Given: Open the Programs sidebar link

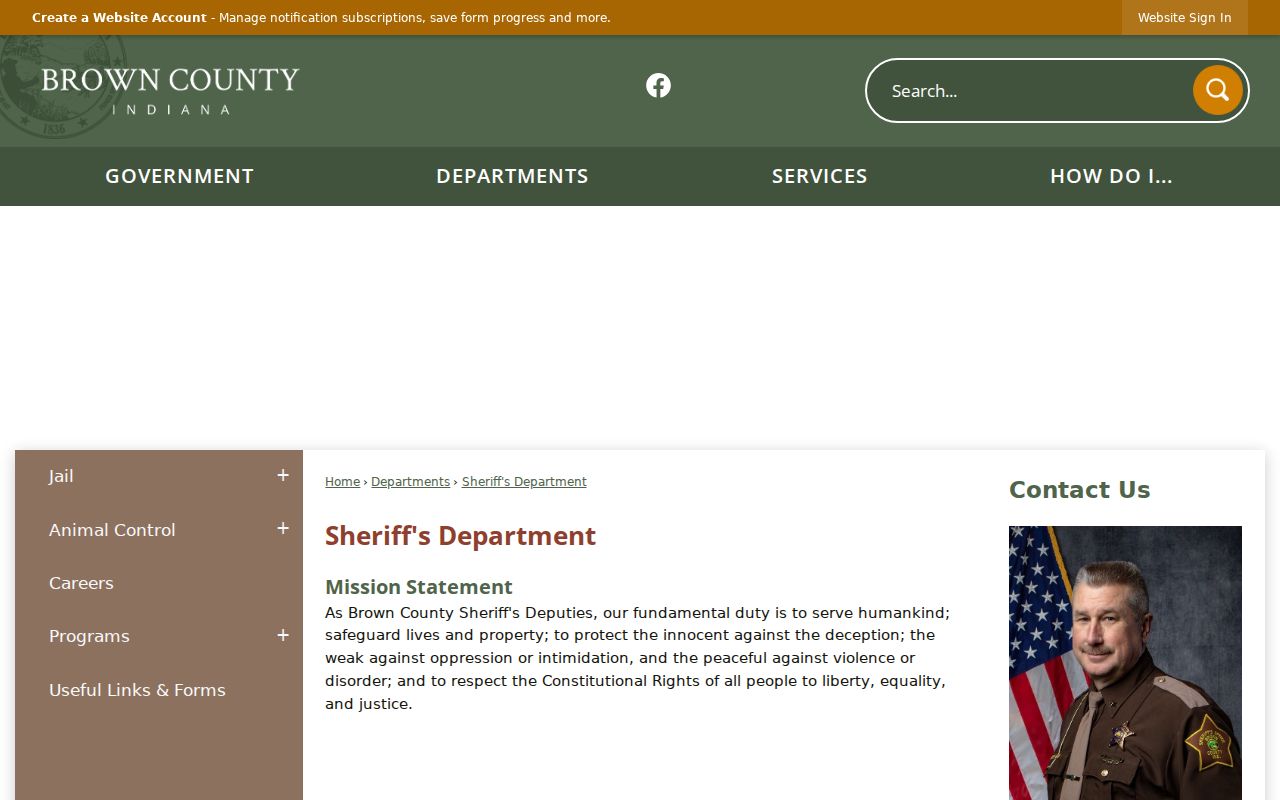Looking at the screenshot, I should point(89,636).
